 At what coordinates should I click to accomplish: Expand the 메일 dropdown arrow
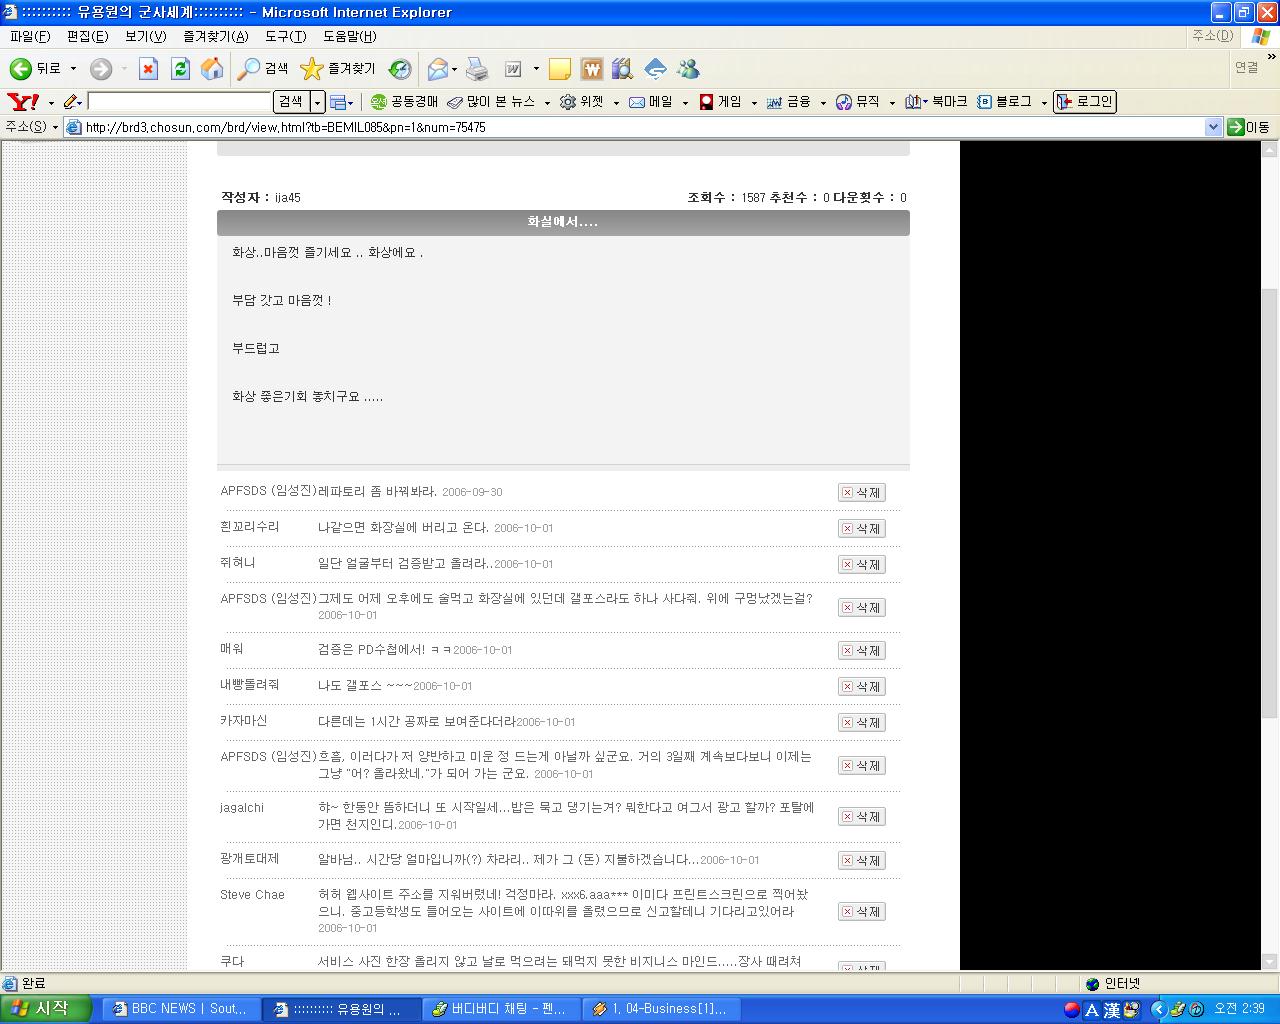(x=685, y=103)
